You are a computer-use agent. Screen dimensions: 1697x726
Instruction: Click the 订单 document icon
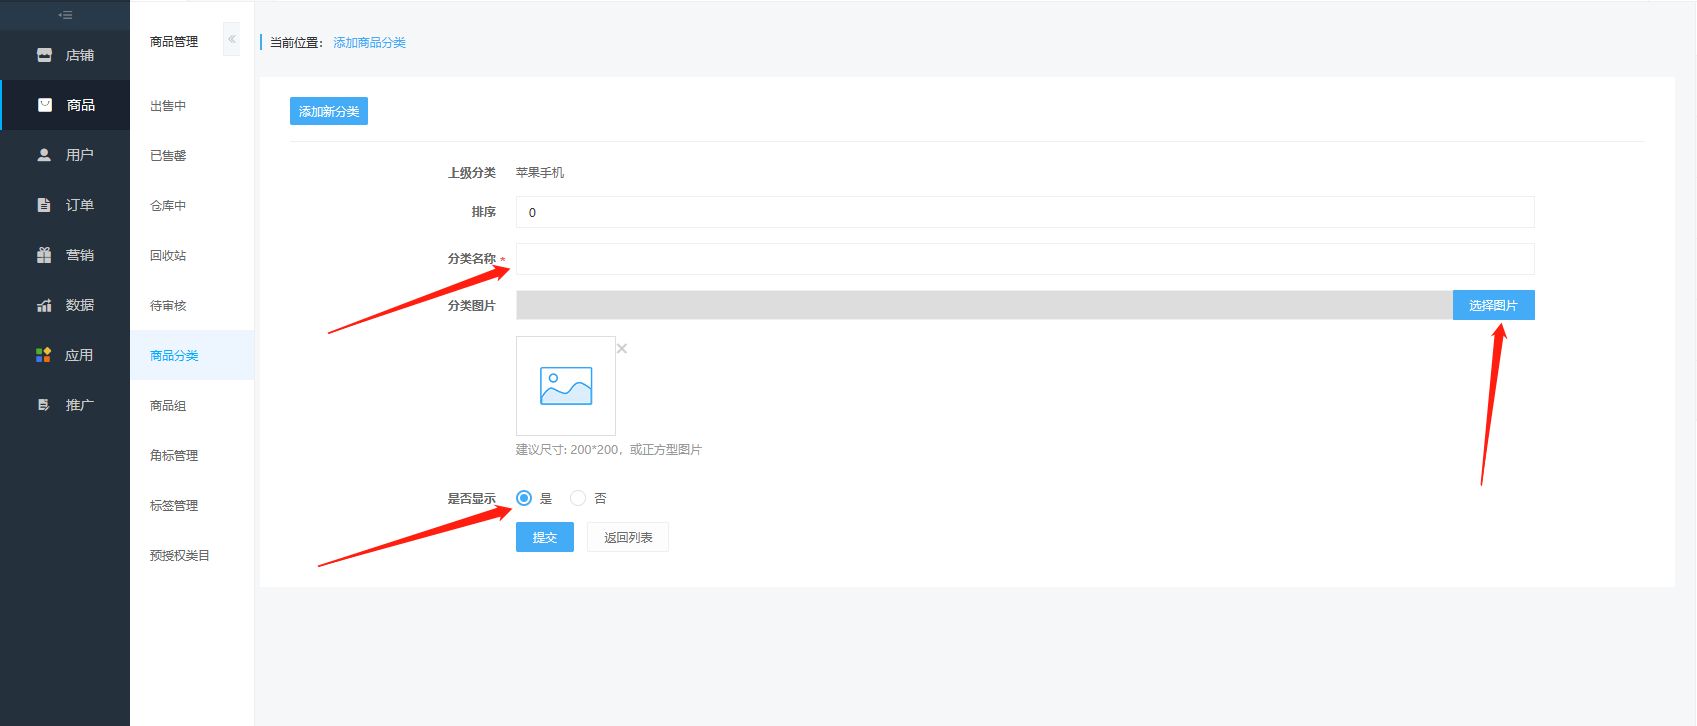pyautogui.click(x=44, y=205)
